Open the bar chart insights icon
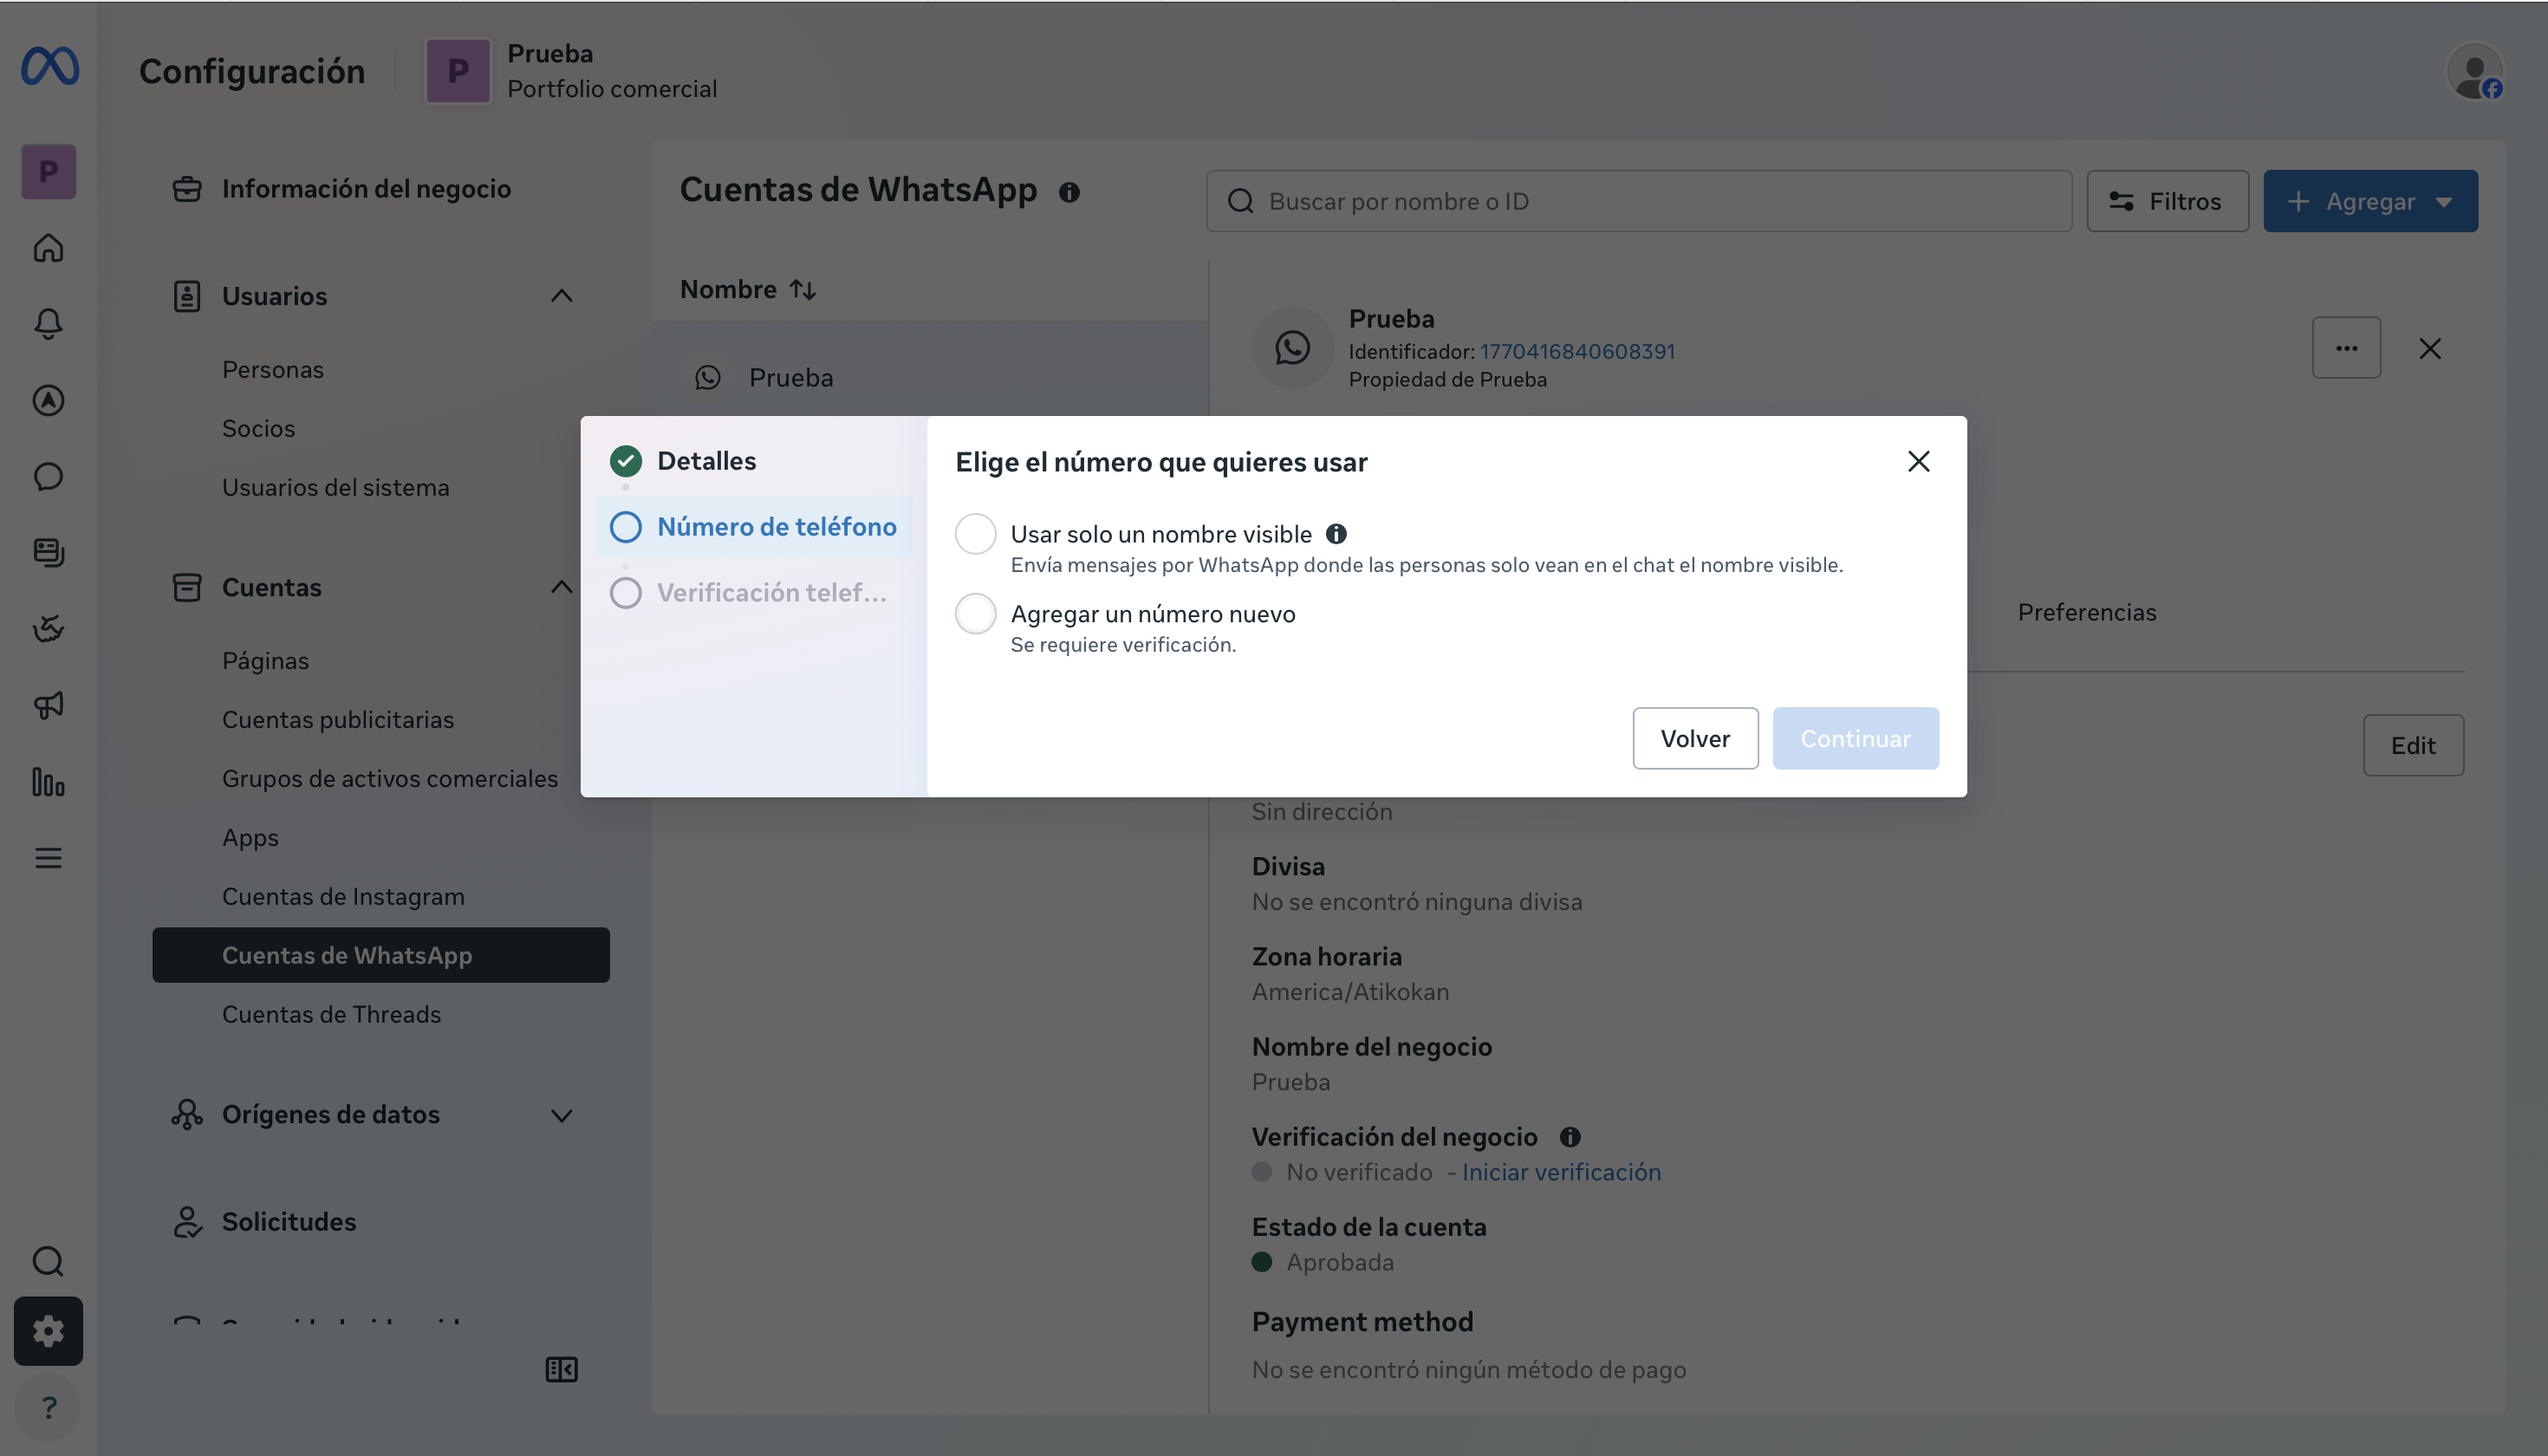Image resolution: width=2548 pixels, height=1456 pixels. point(48,781)
